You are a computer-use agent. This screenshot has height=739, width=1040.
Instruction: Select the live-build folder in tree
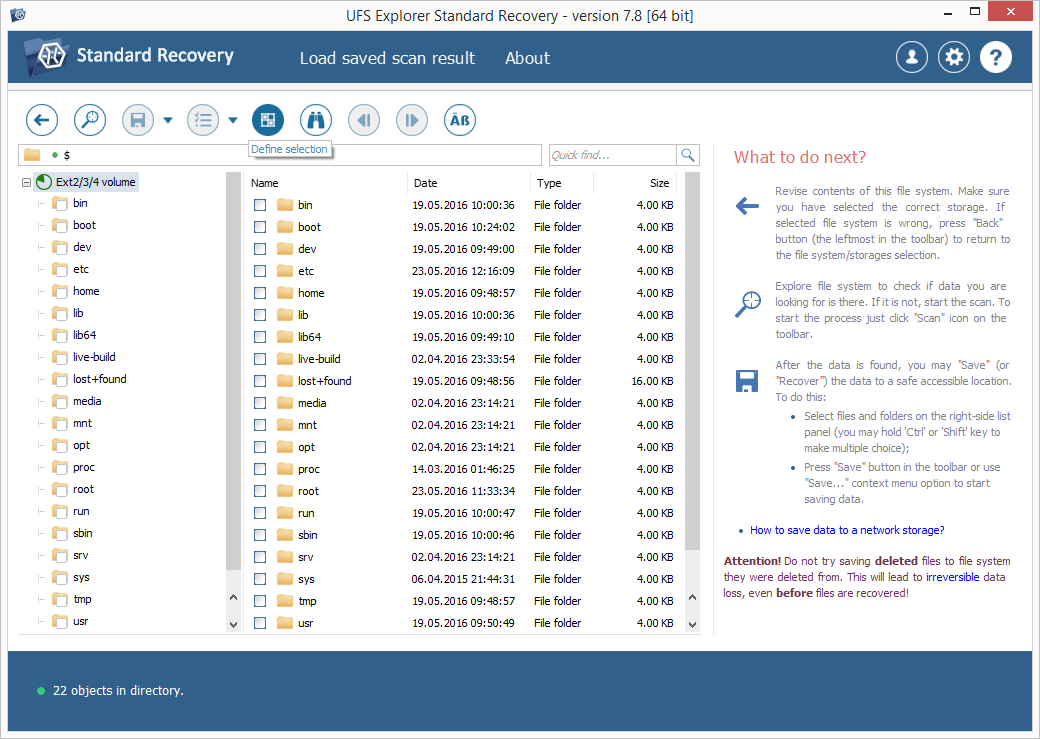coord(94,357)
